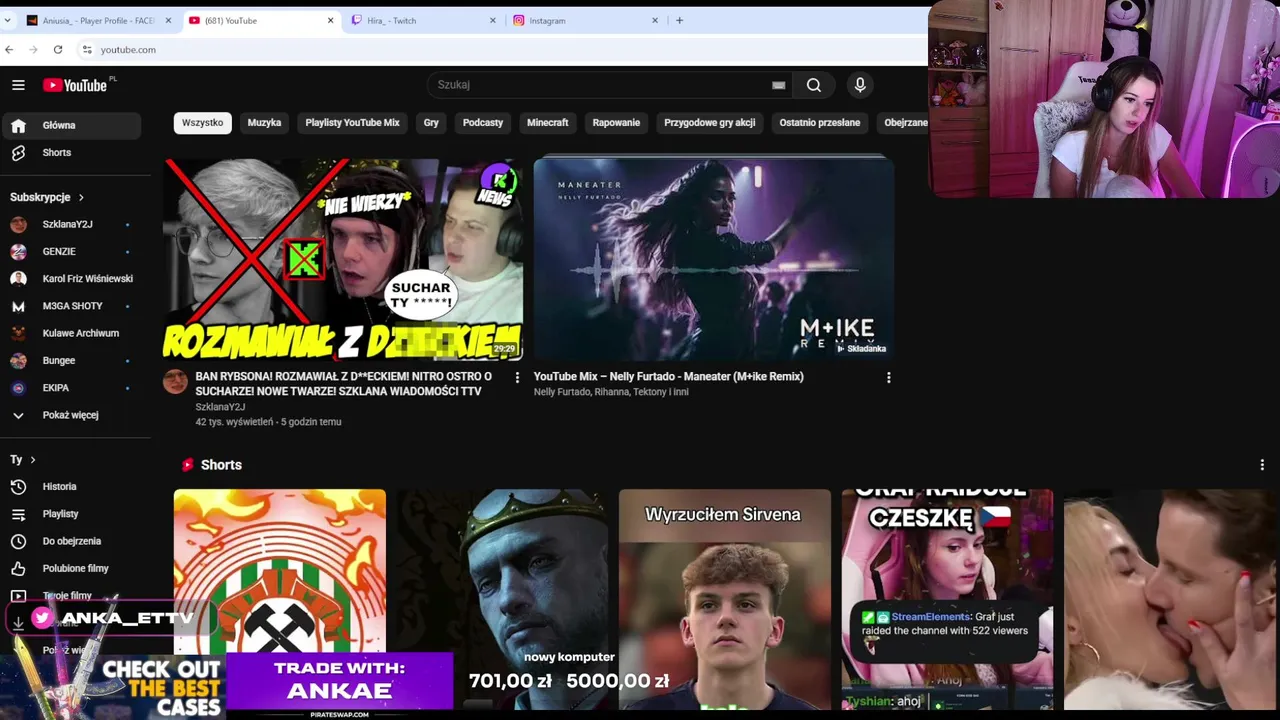Open Nelly Furtado Maneater mix thumbnail
The height and width of the screenshot is (720, 1280).
click(713, 258)
